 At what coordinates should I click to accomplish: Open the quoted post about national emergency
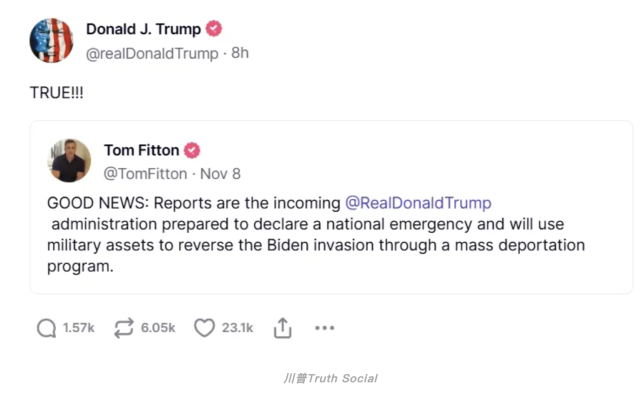point(331,207)
